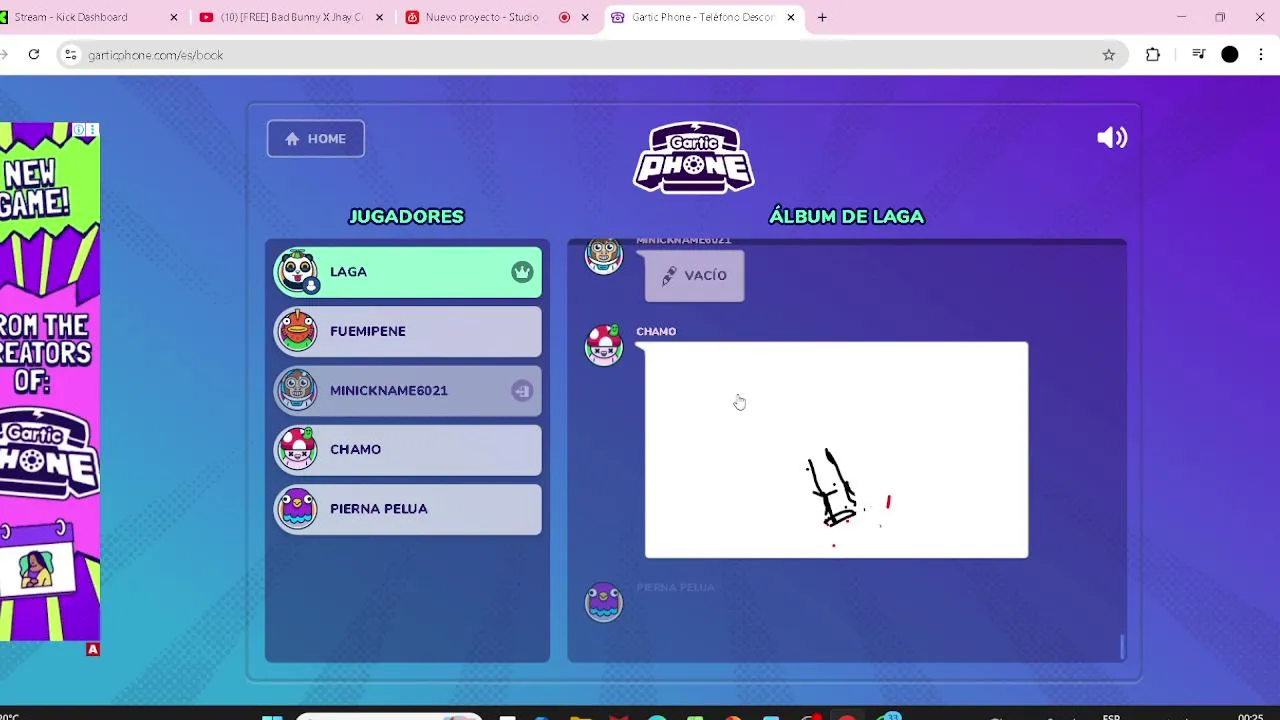Click CHAMO's drawing in the album

(x=836, y=450)
